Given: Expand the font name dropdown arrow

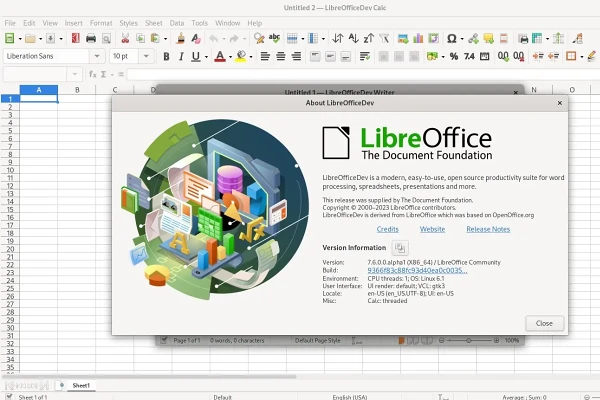Looking at the screenshot, I should tap(97, 56).
